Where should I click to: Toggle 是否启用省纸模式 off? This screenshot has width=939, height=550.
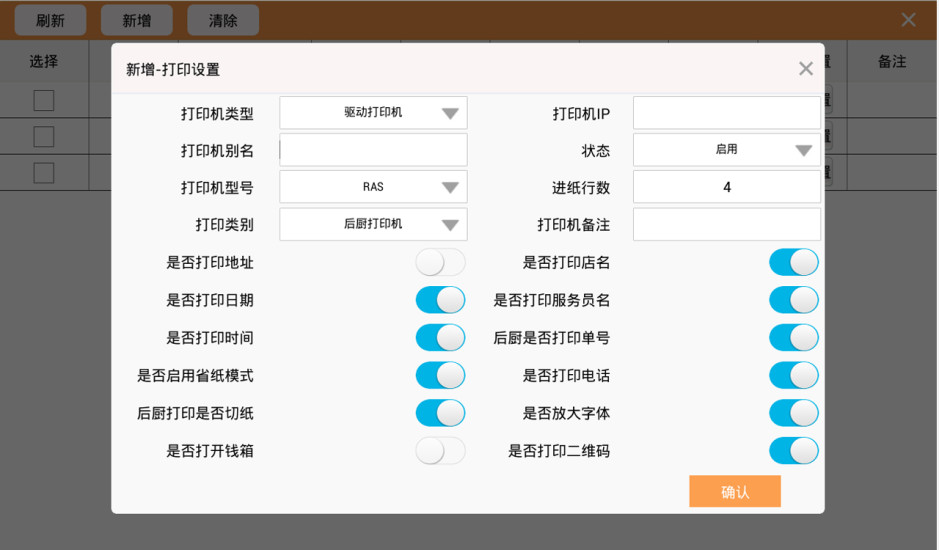point(440,376)
